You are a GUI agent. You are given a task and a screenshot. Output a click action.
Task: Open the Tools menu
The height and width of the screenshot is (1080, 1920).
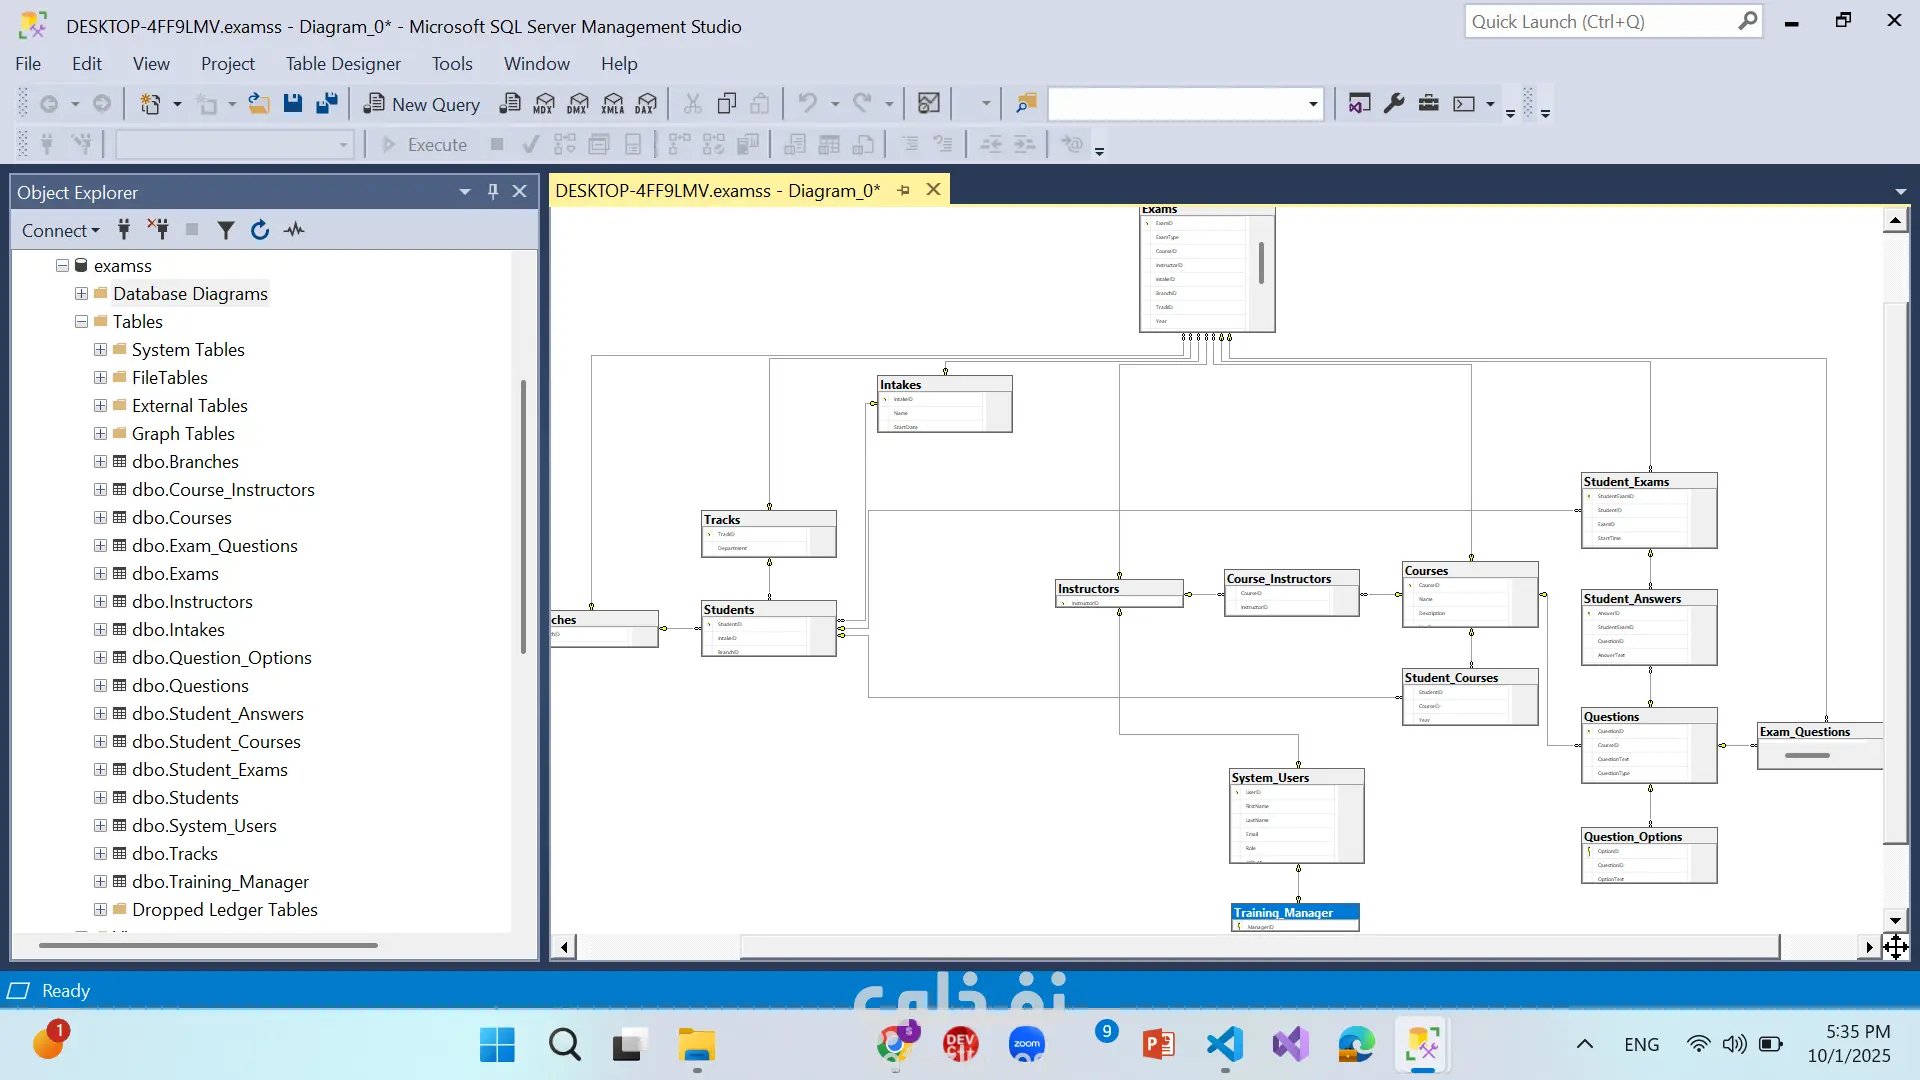click(452, 64)
